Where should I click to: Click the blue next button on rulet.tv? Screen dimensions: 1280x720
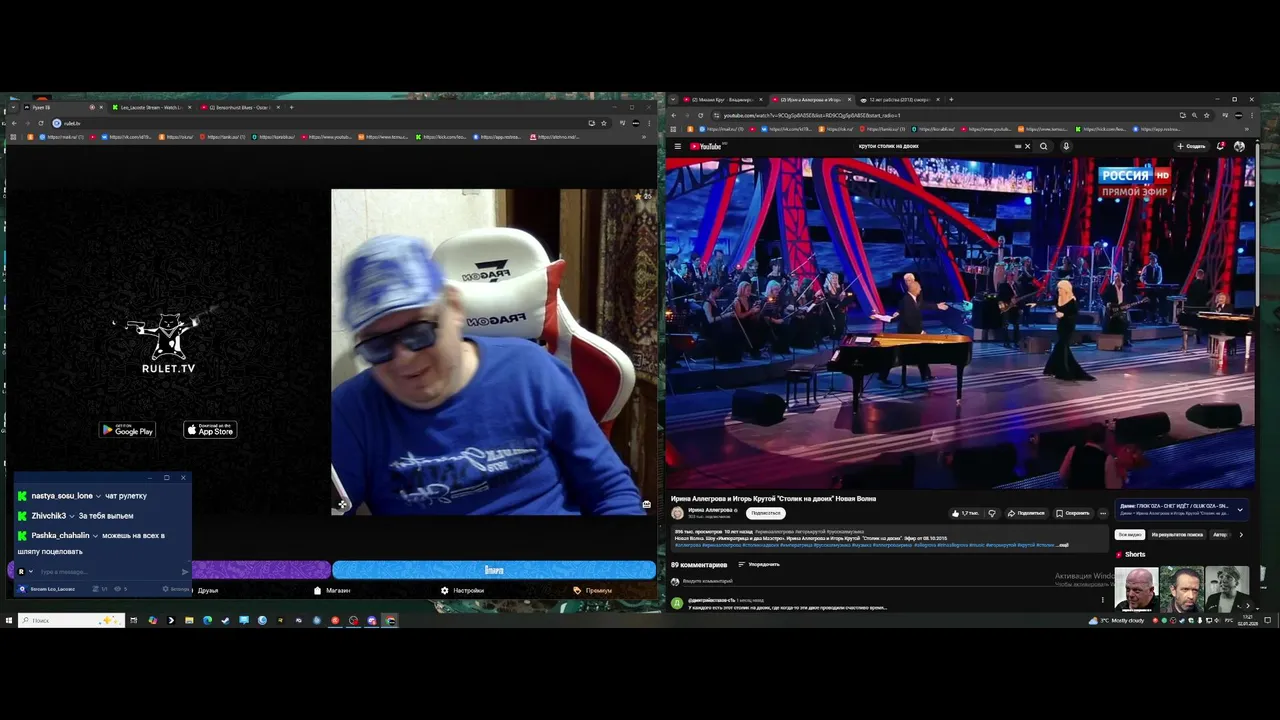494,570
